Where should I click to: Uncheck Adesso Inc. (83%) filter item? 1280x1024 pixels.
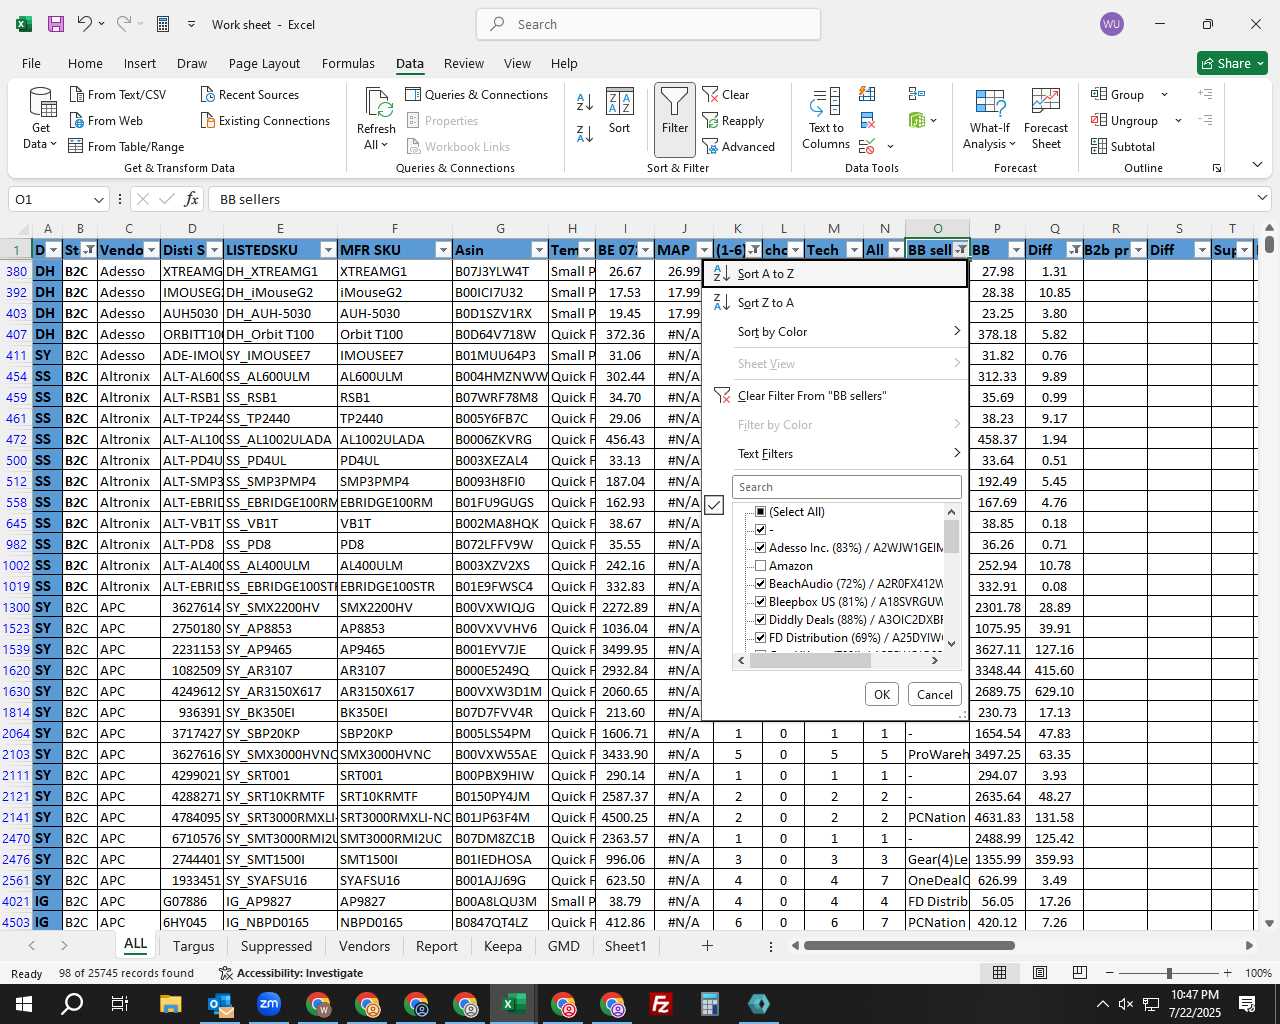pyautogui.click(x=760, y=547)
